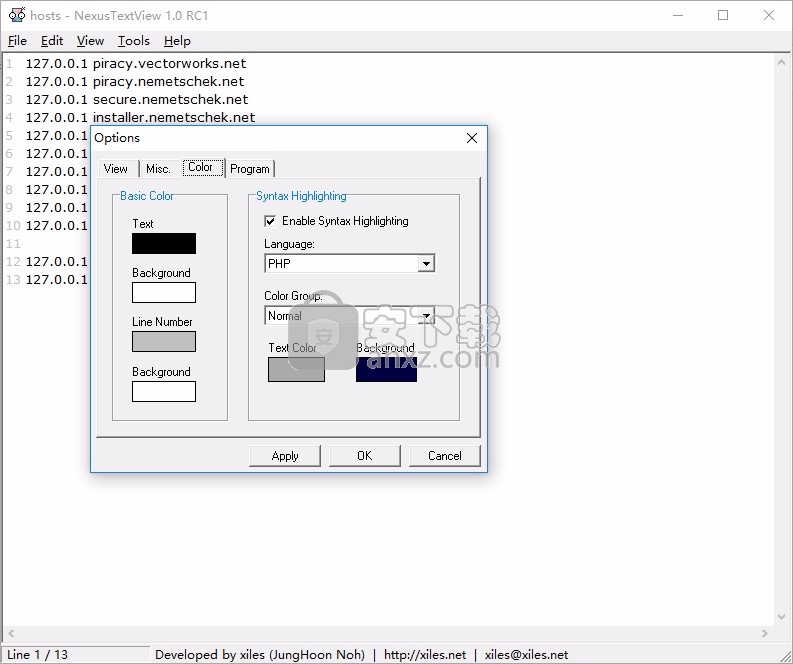Click the Line 1 / 13 status indicator
The height and width of the screenshot is (664, 793).
[x=37, y=654]
